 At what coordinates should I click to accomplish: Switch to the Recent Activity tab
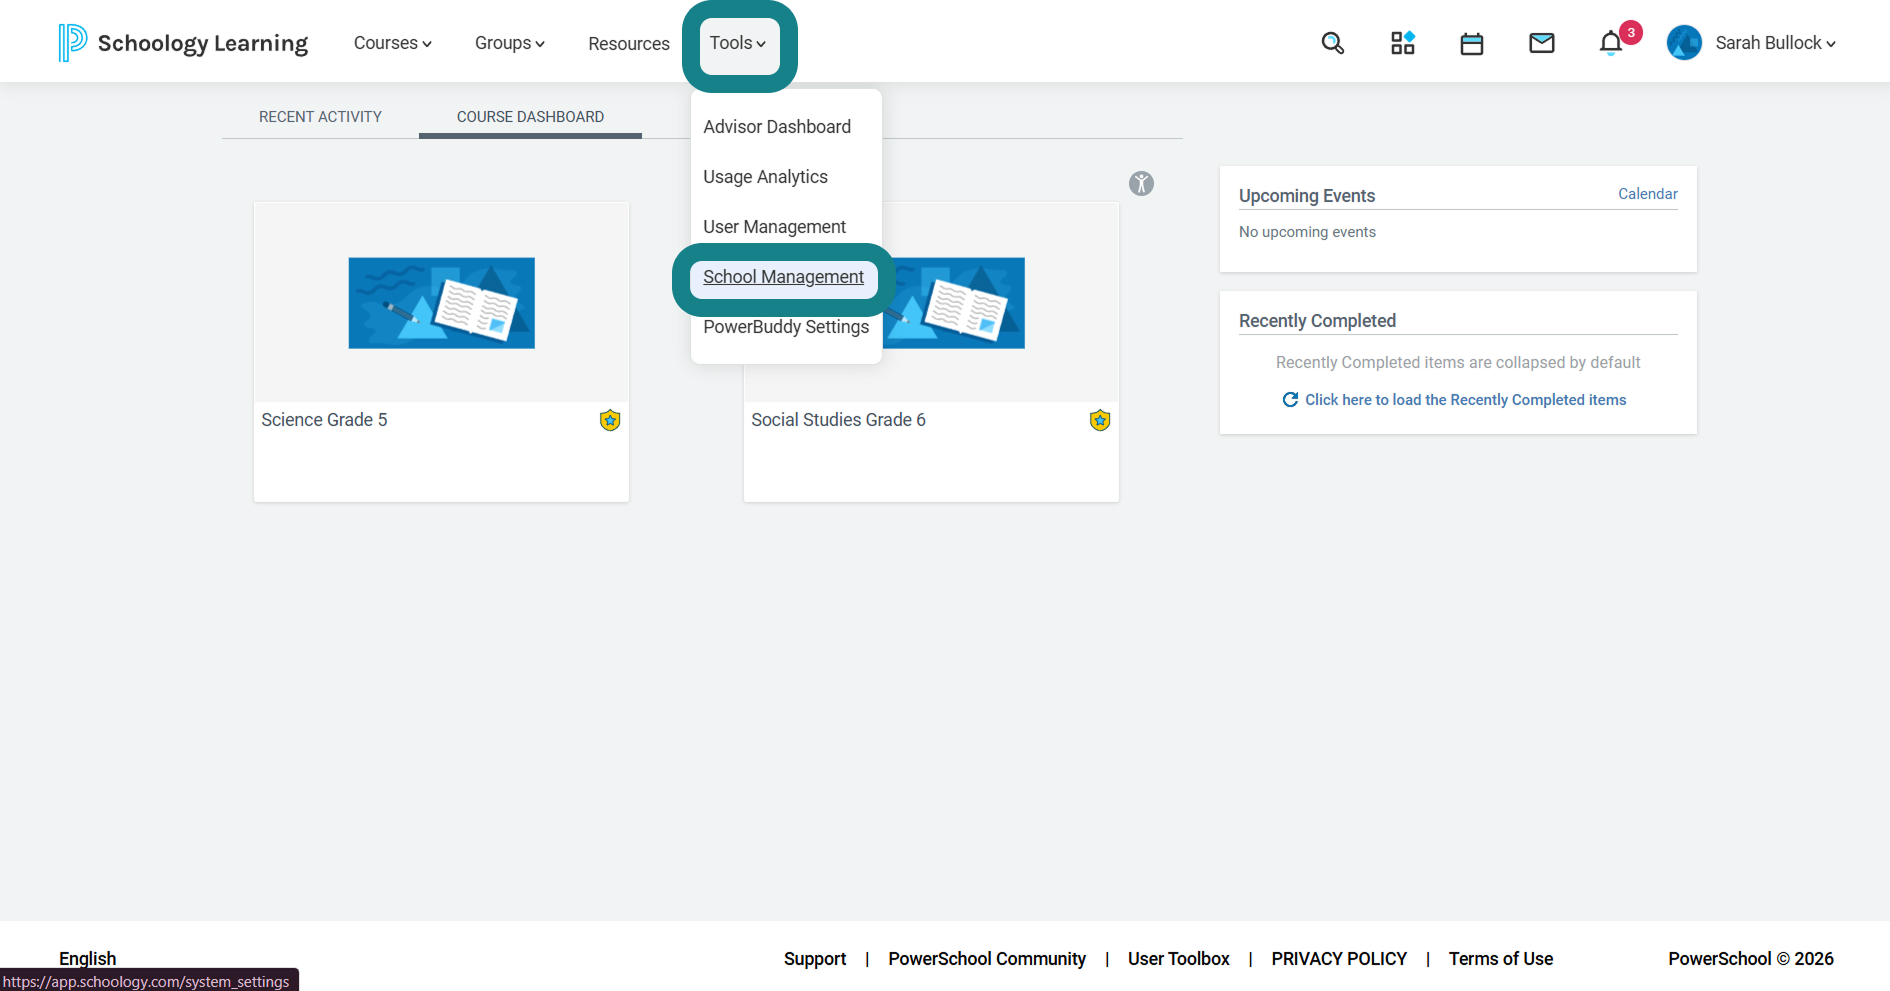(320, 117)
